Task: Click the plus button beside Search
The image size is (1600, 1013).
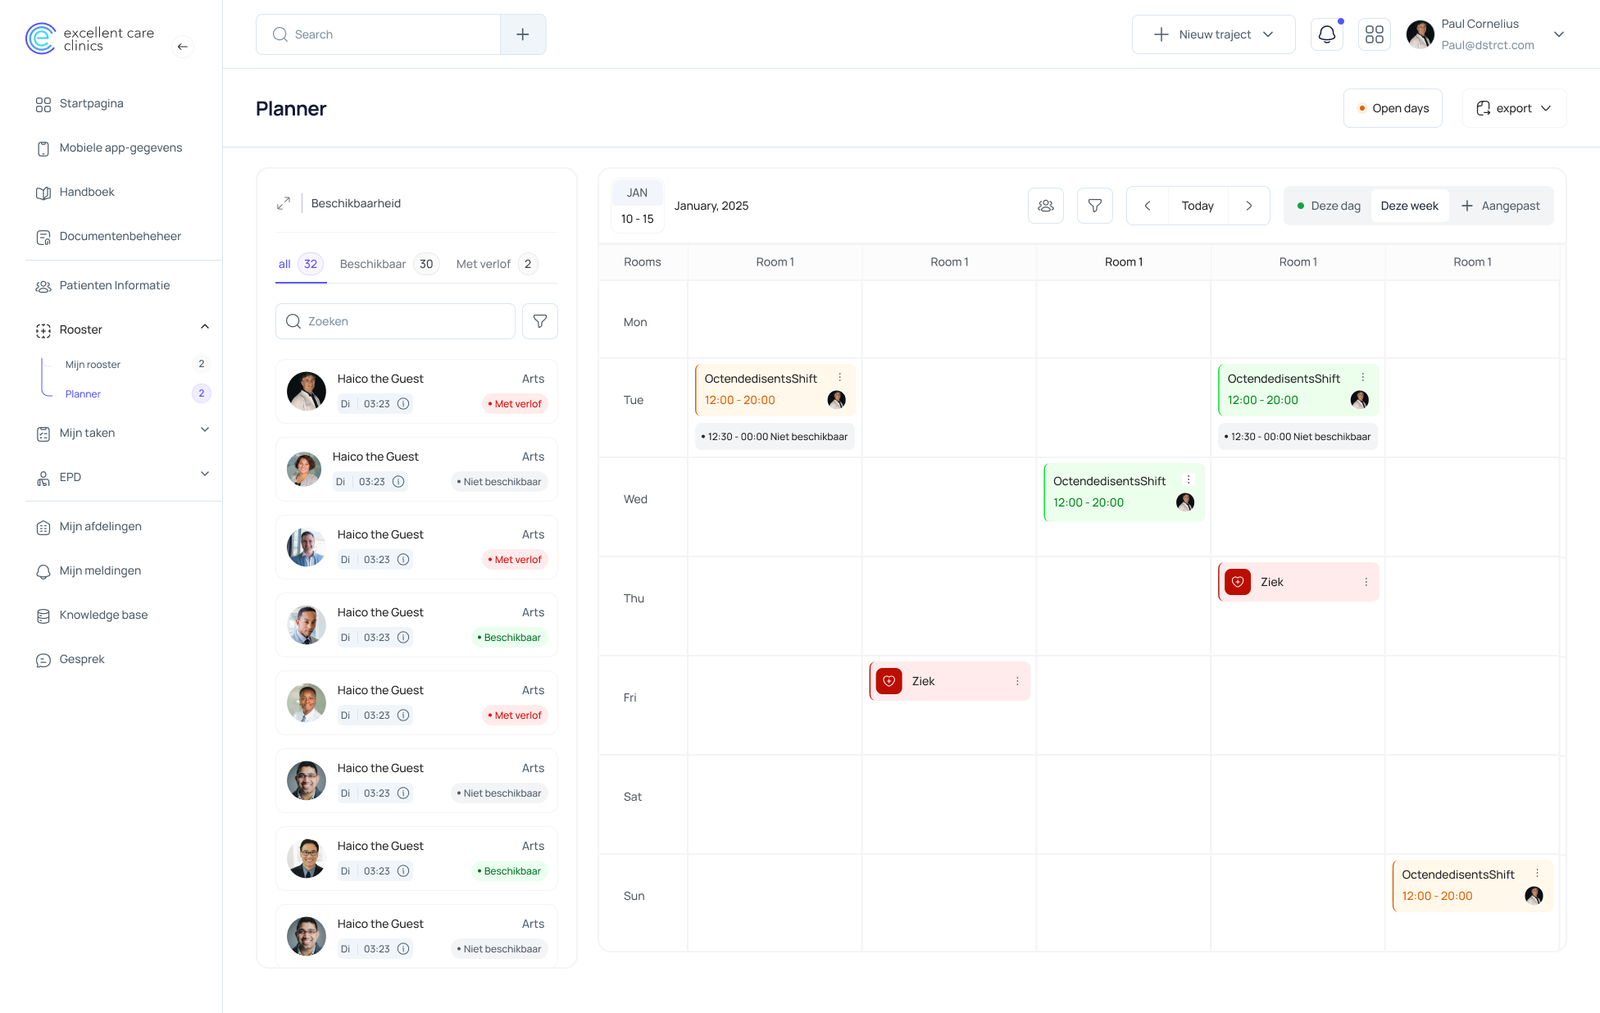Action: pos(523,34)
